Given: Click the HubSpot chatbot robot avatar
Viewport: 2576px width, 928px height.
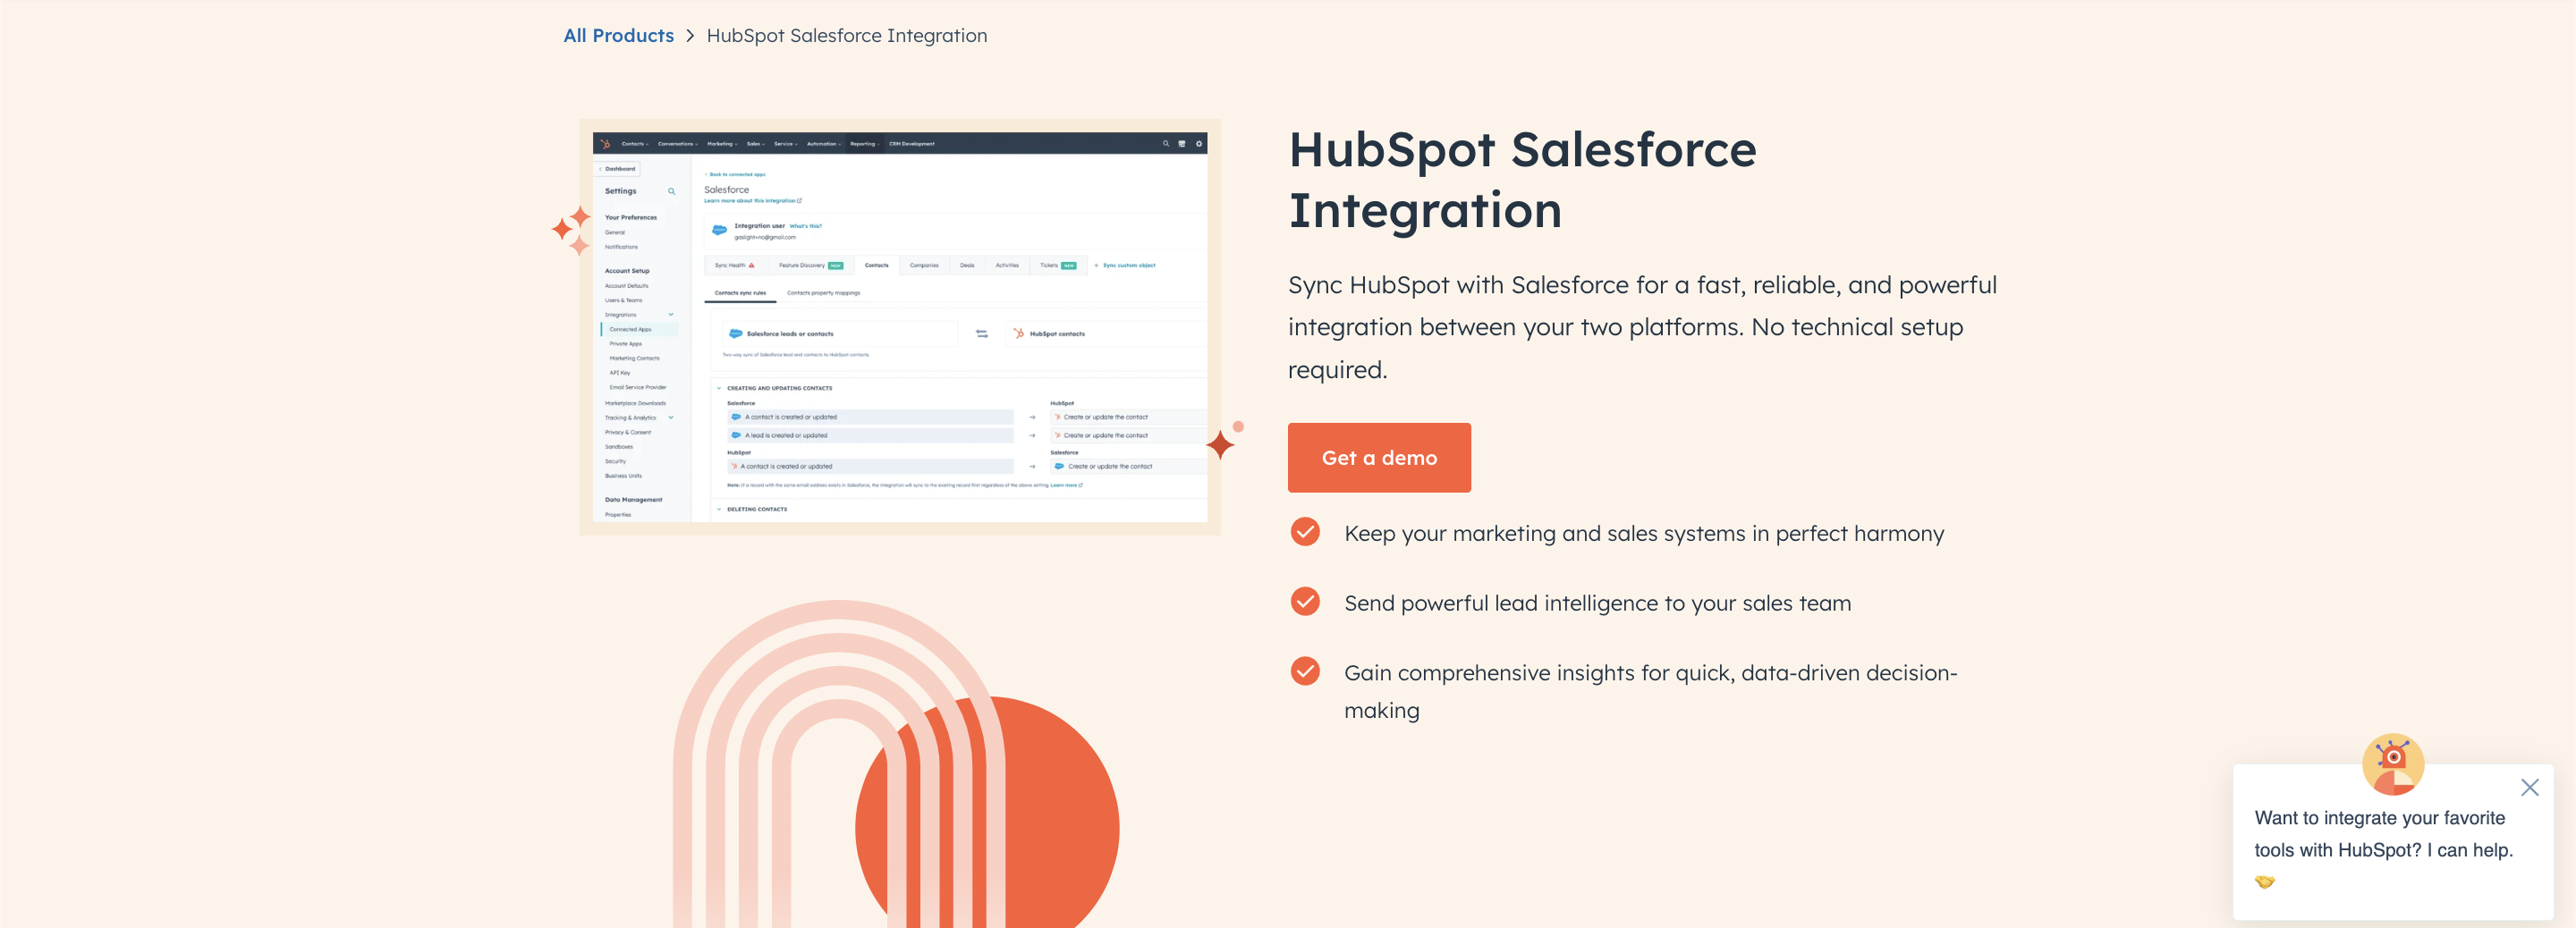Looking at the screenshot, I should pos(2392,763).
